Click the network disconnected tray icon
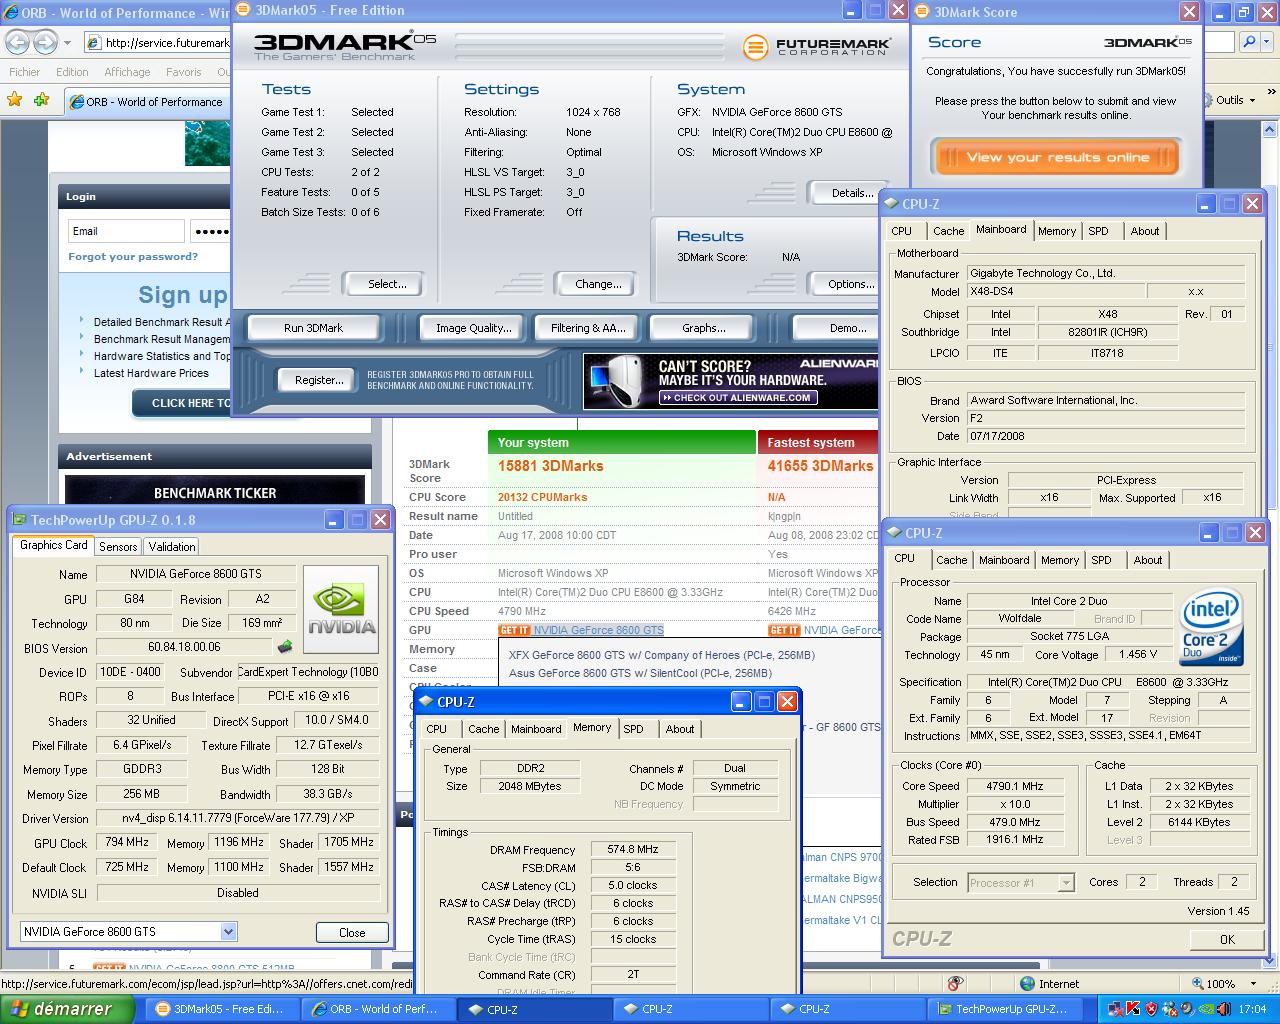This screenshot has height=1024, width=1280. (x=1115, y=1008)
